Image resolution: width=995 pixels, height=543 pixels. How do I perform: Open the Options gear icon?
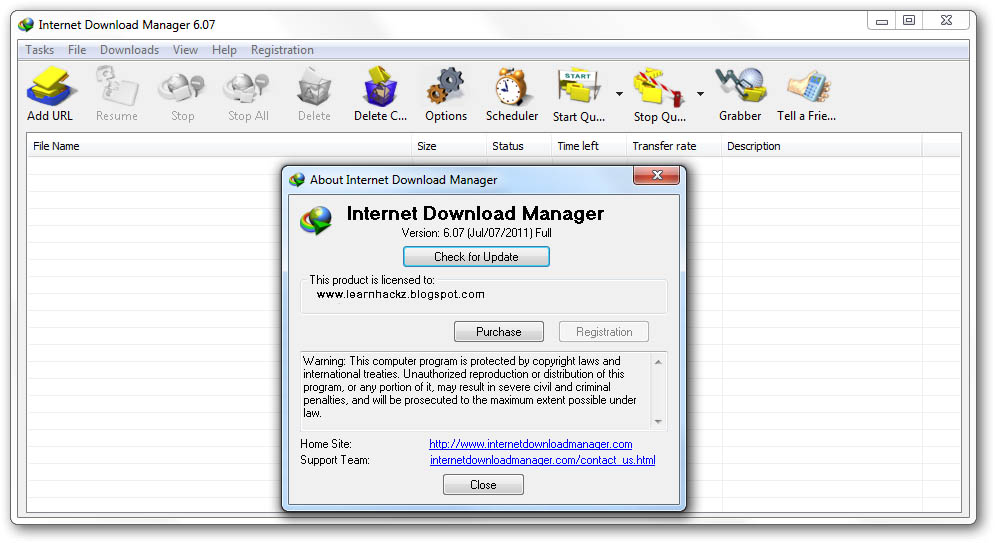point(446,86)
